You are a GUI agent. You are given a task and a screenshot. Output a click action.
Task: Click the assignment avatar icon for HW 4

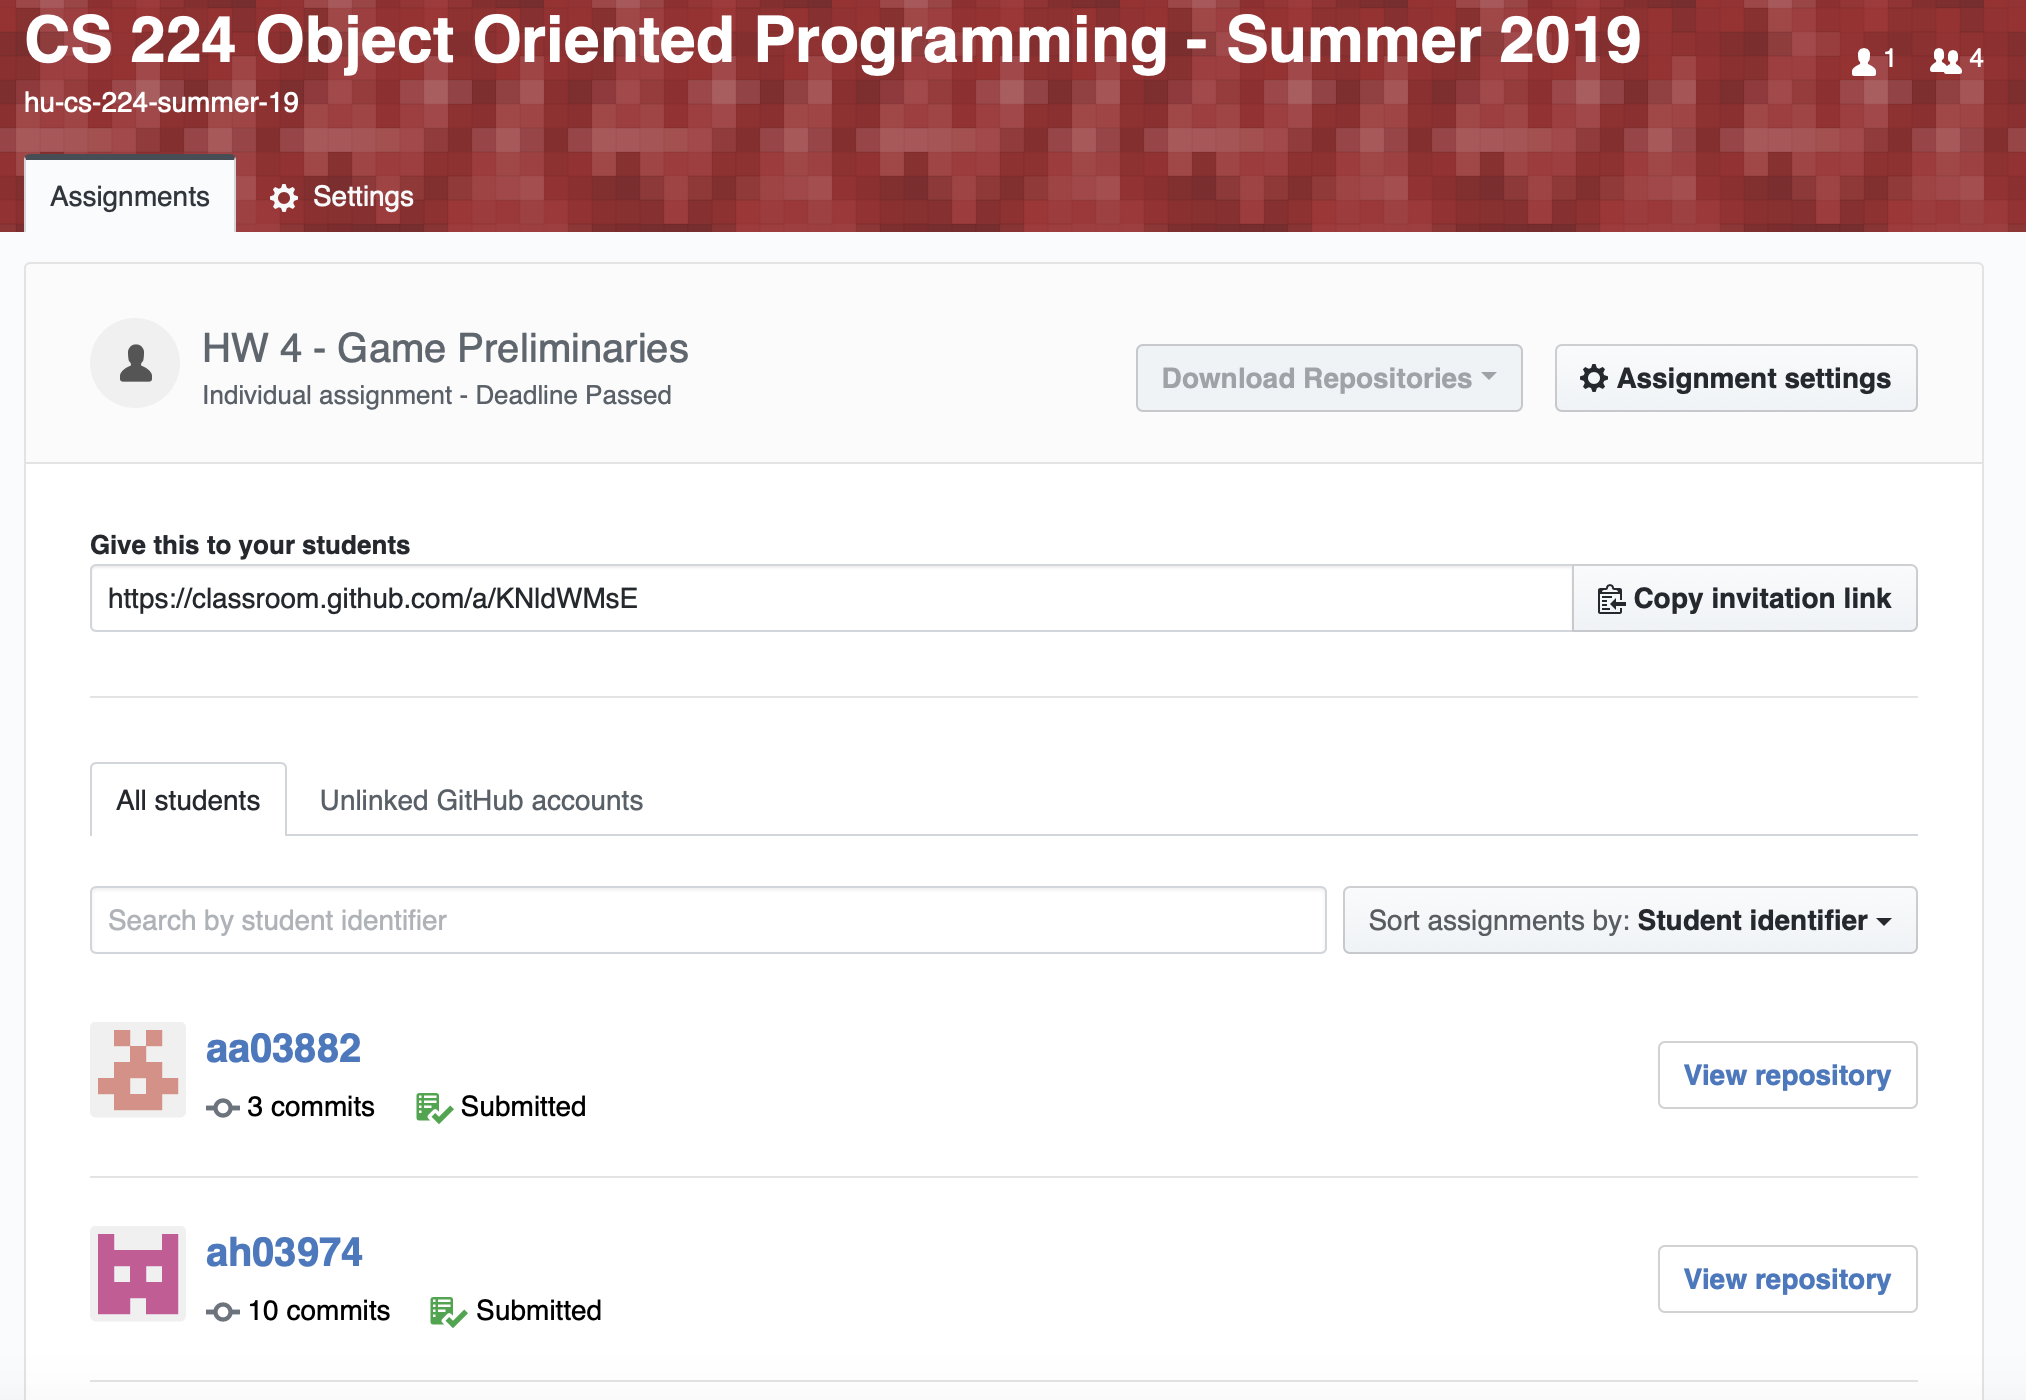[x=136, y=363]
